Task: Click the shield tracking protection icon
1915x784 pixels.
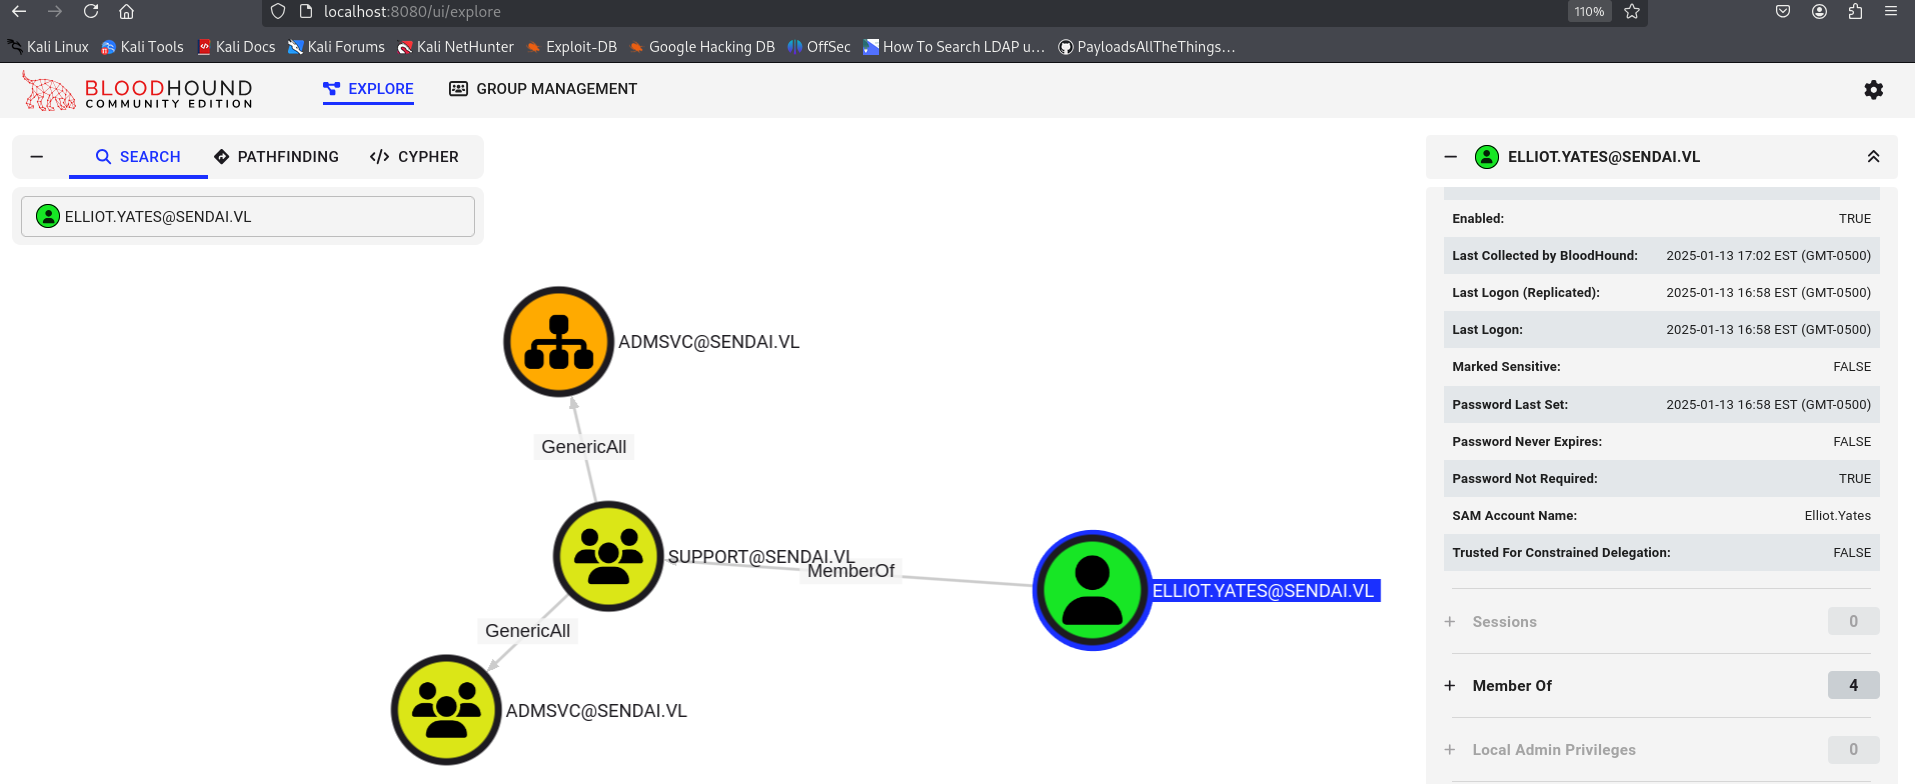Action: click(x=278, y=12)
